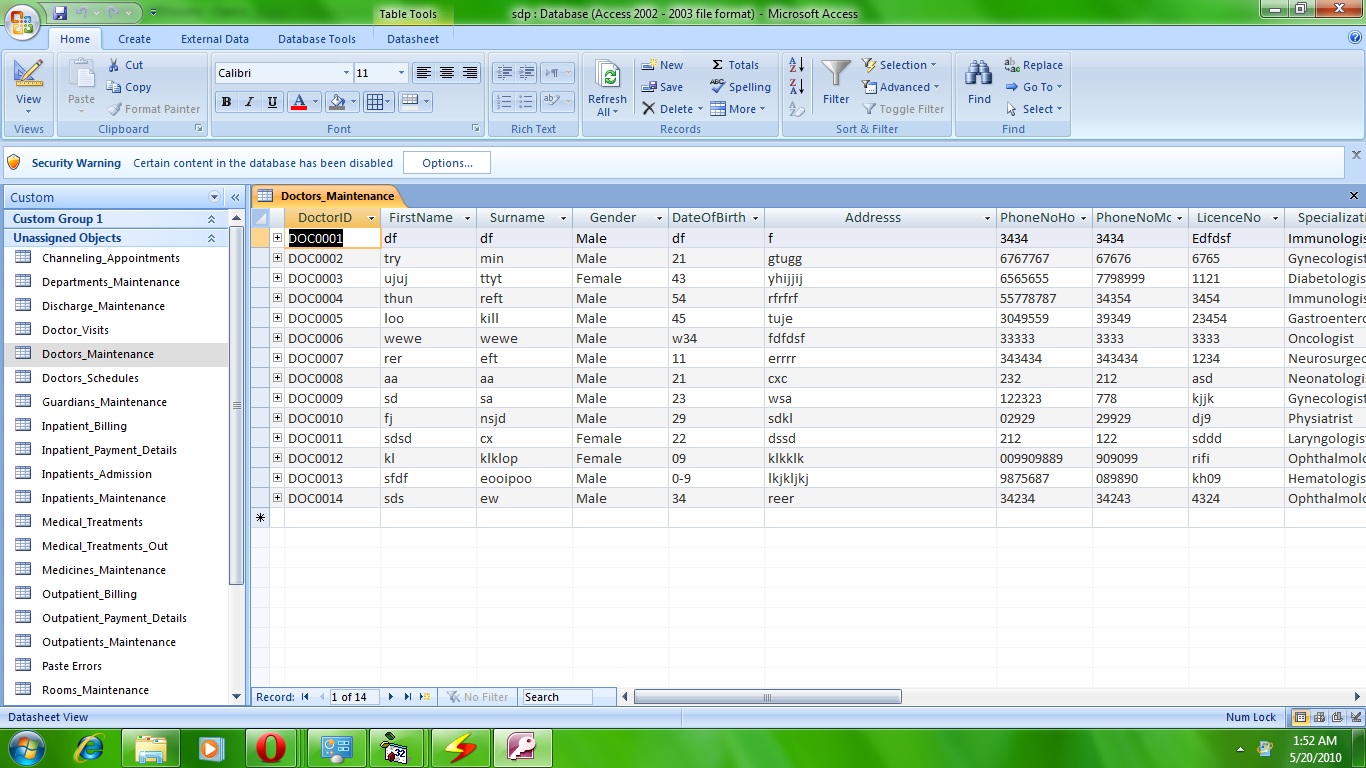Screen dimensions: 1366x768
Task: Expand subdatasheet for DOC0003 row
Action: pyautogui.click(x=277, y=278)
